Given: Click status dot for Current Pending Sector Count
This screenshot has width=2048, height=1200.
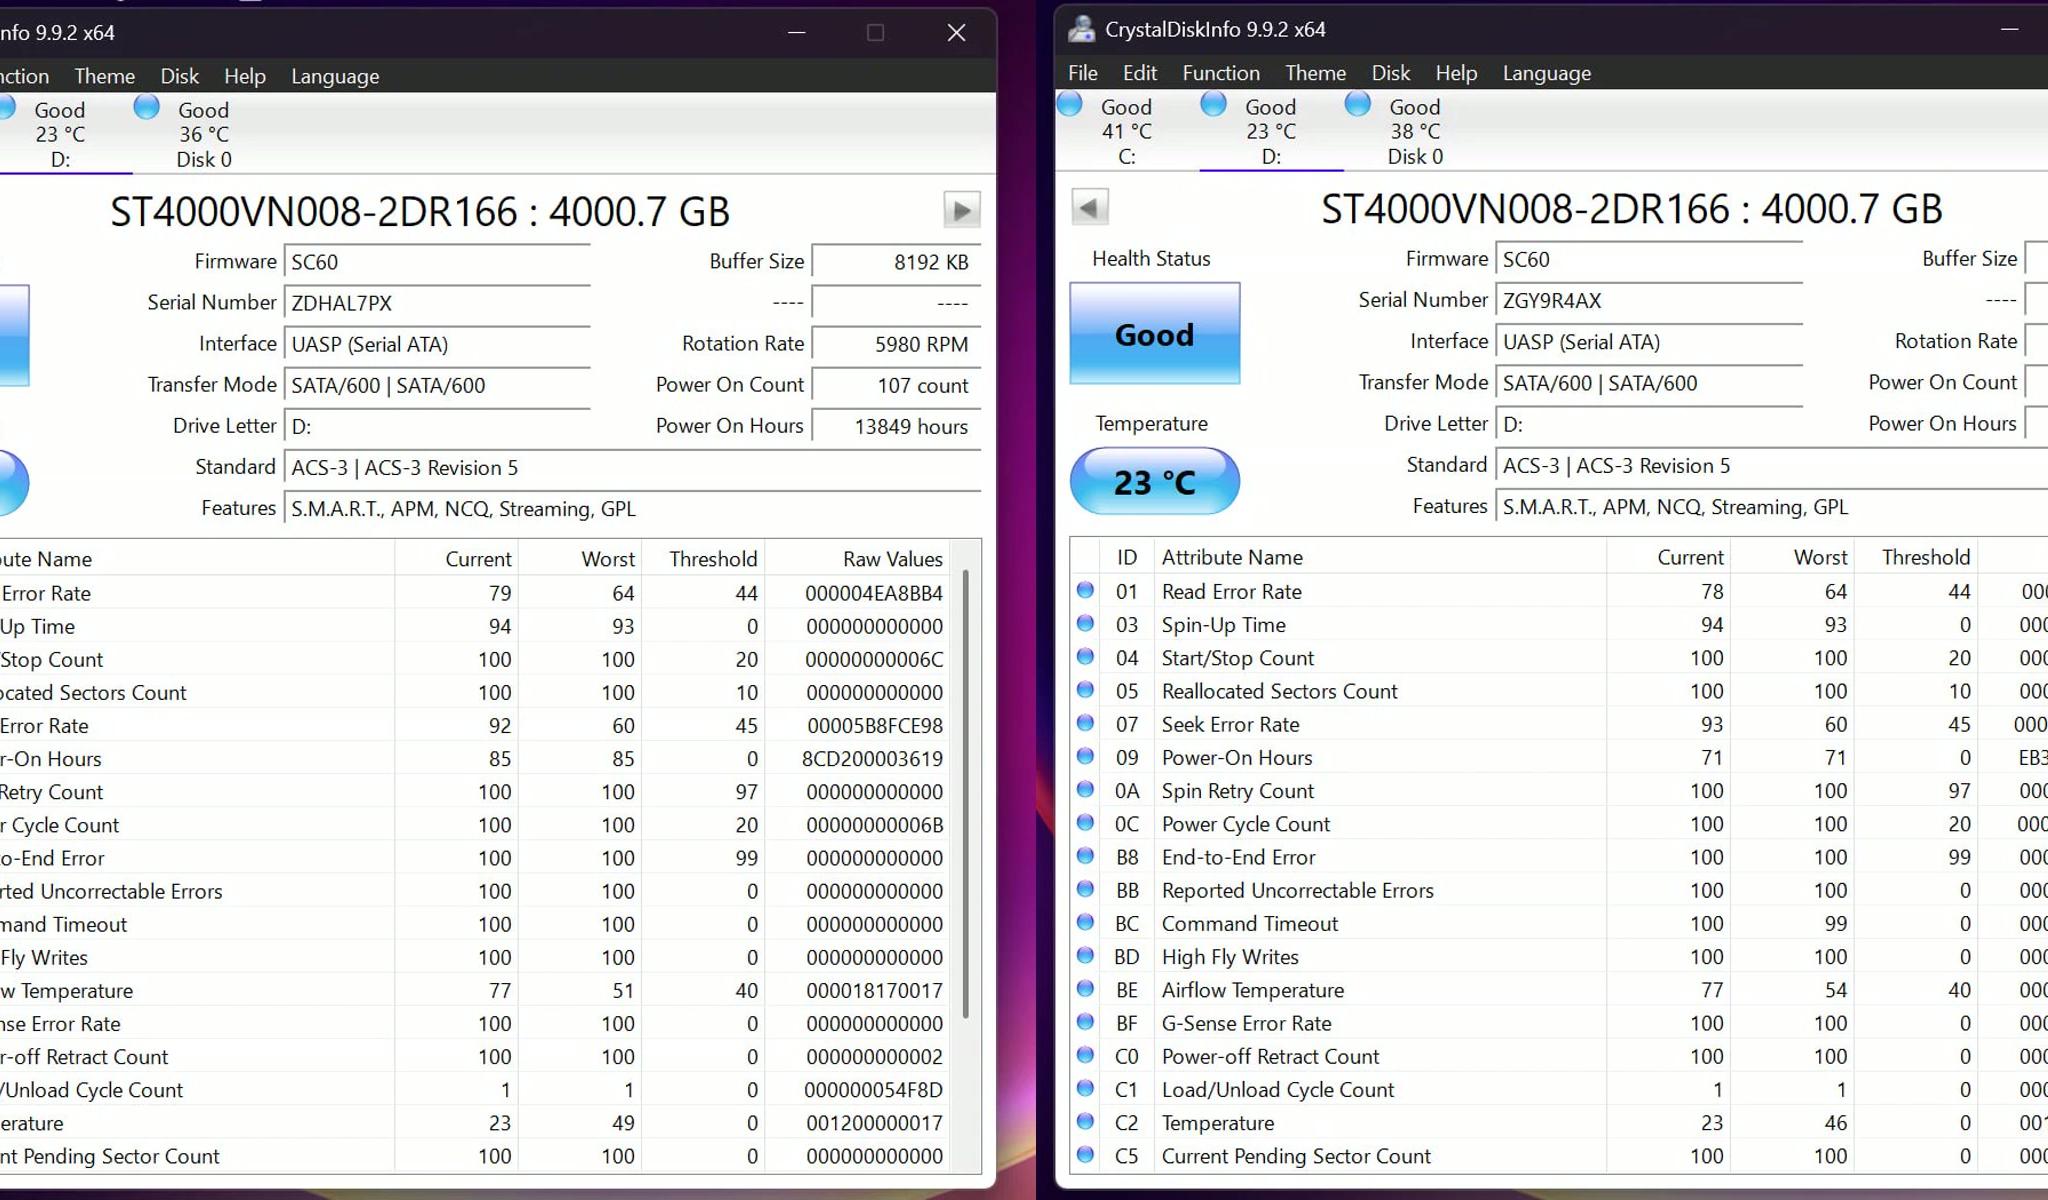Looking at the screenshot, I should click(x=1085, y=1154).
